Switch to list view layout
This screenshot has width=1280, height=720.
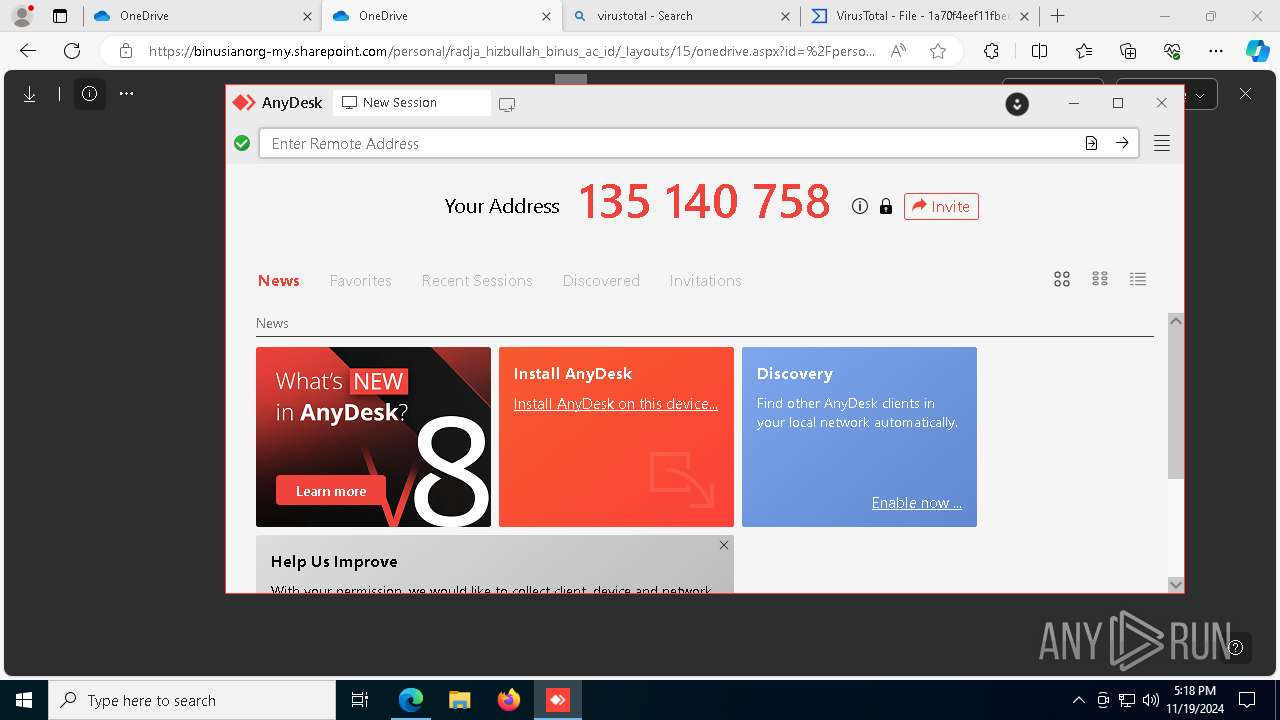click(x=1138, y=279)
